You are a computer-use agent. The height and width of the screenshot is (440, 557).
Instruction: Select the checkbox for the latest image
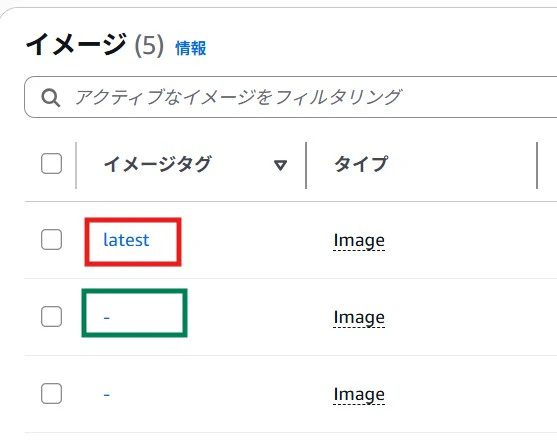click(x=52, y=239)
